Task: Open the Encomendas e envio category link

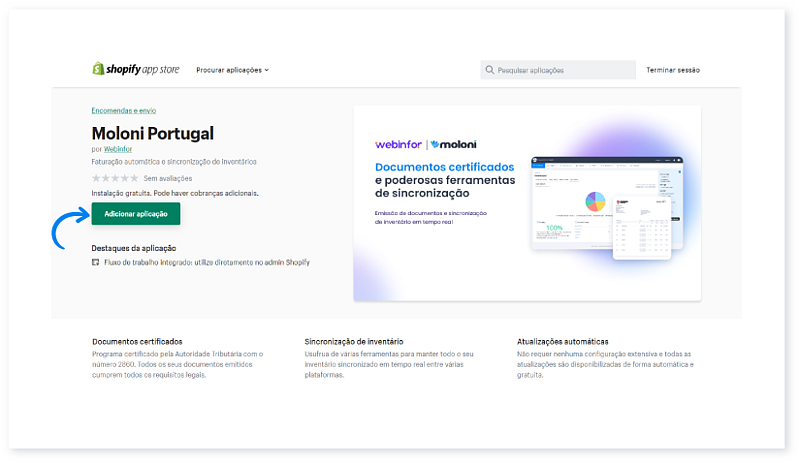Action: point(123,110)
